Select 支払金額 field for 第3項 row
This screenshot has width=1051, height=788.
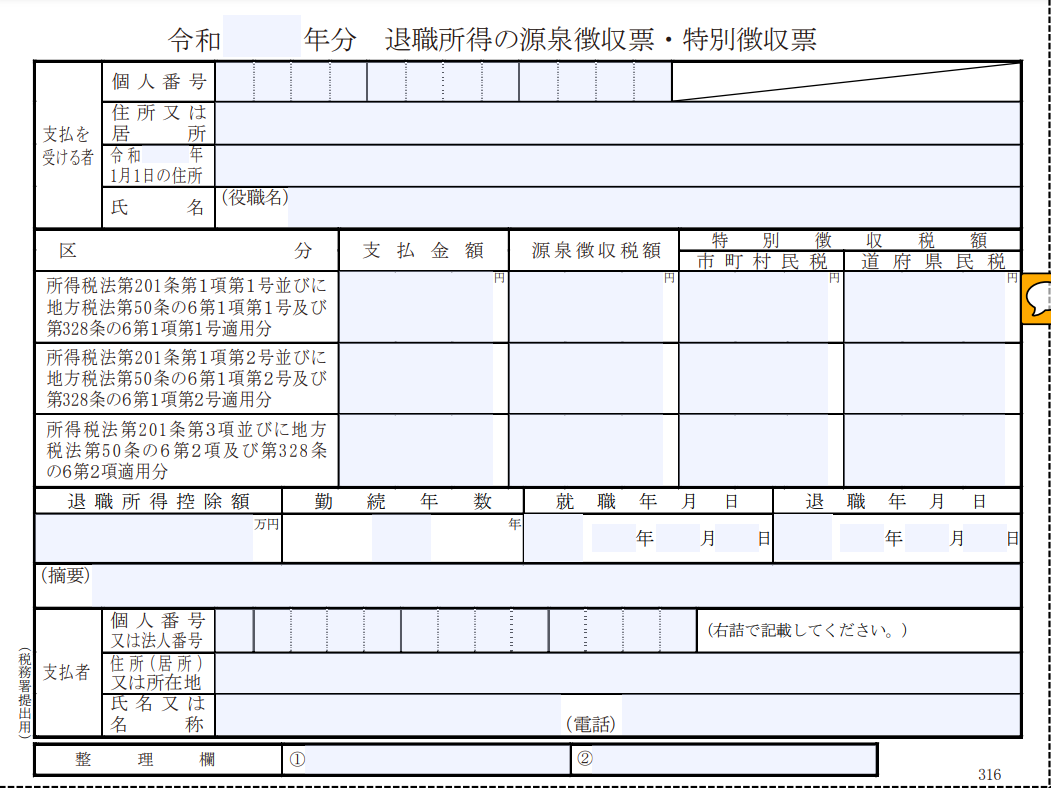416,450
